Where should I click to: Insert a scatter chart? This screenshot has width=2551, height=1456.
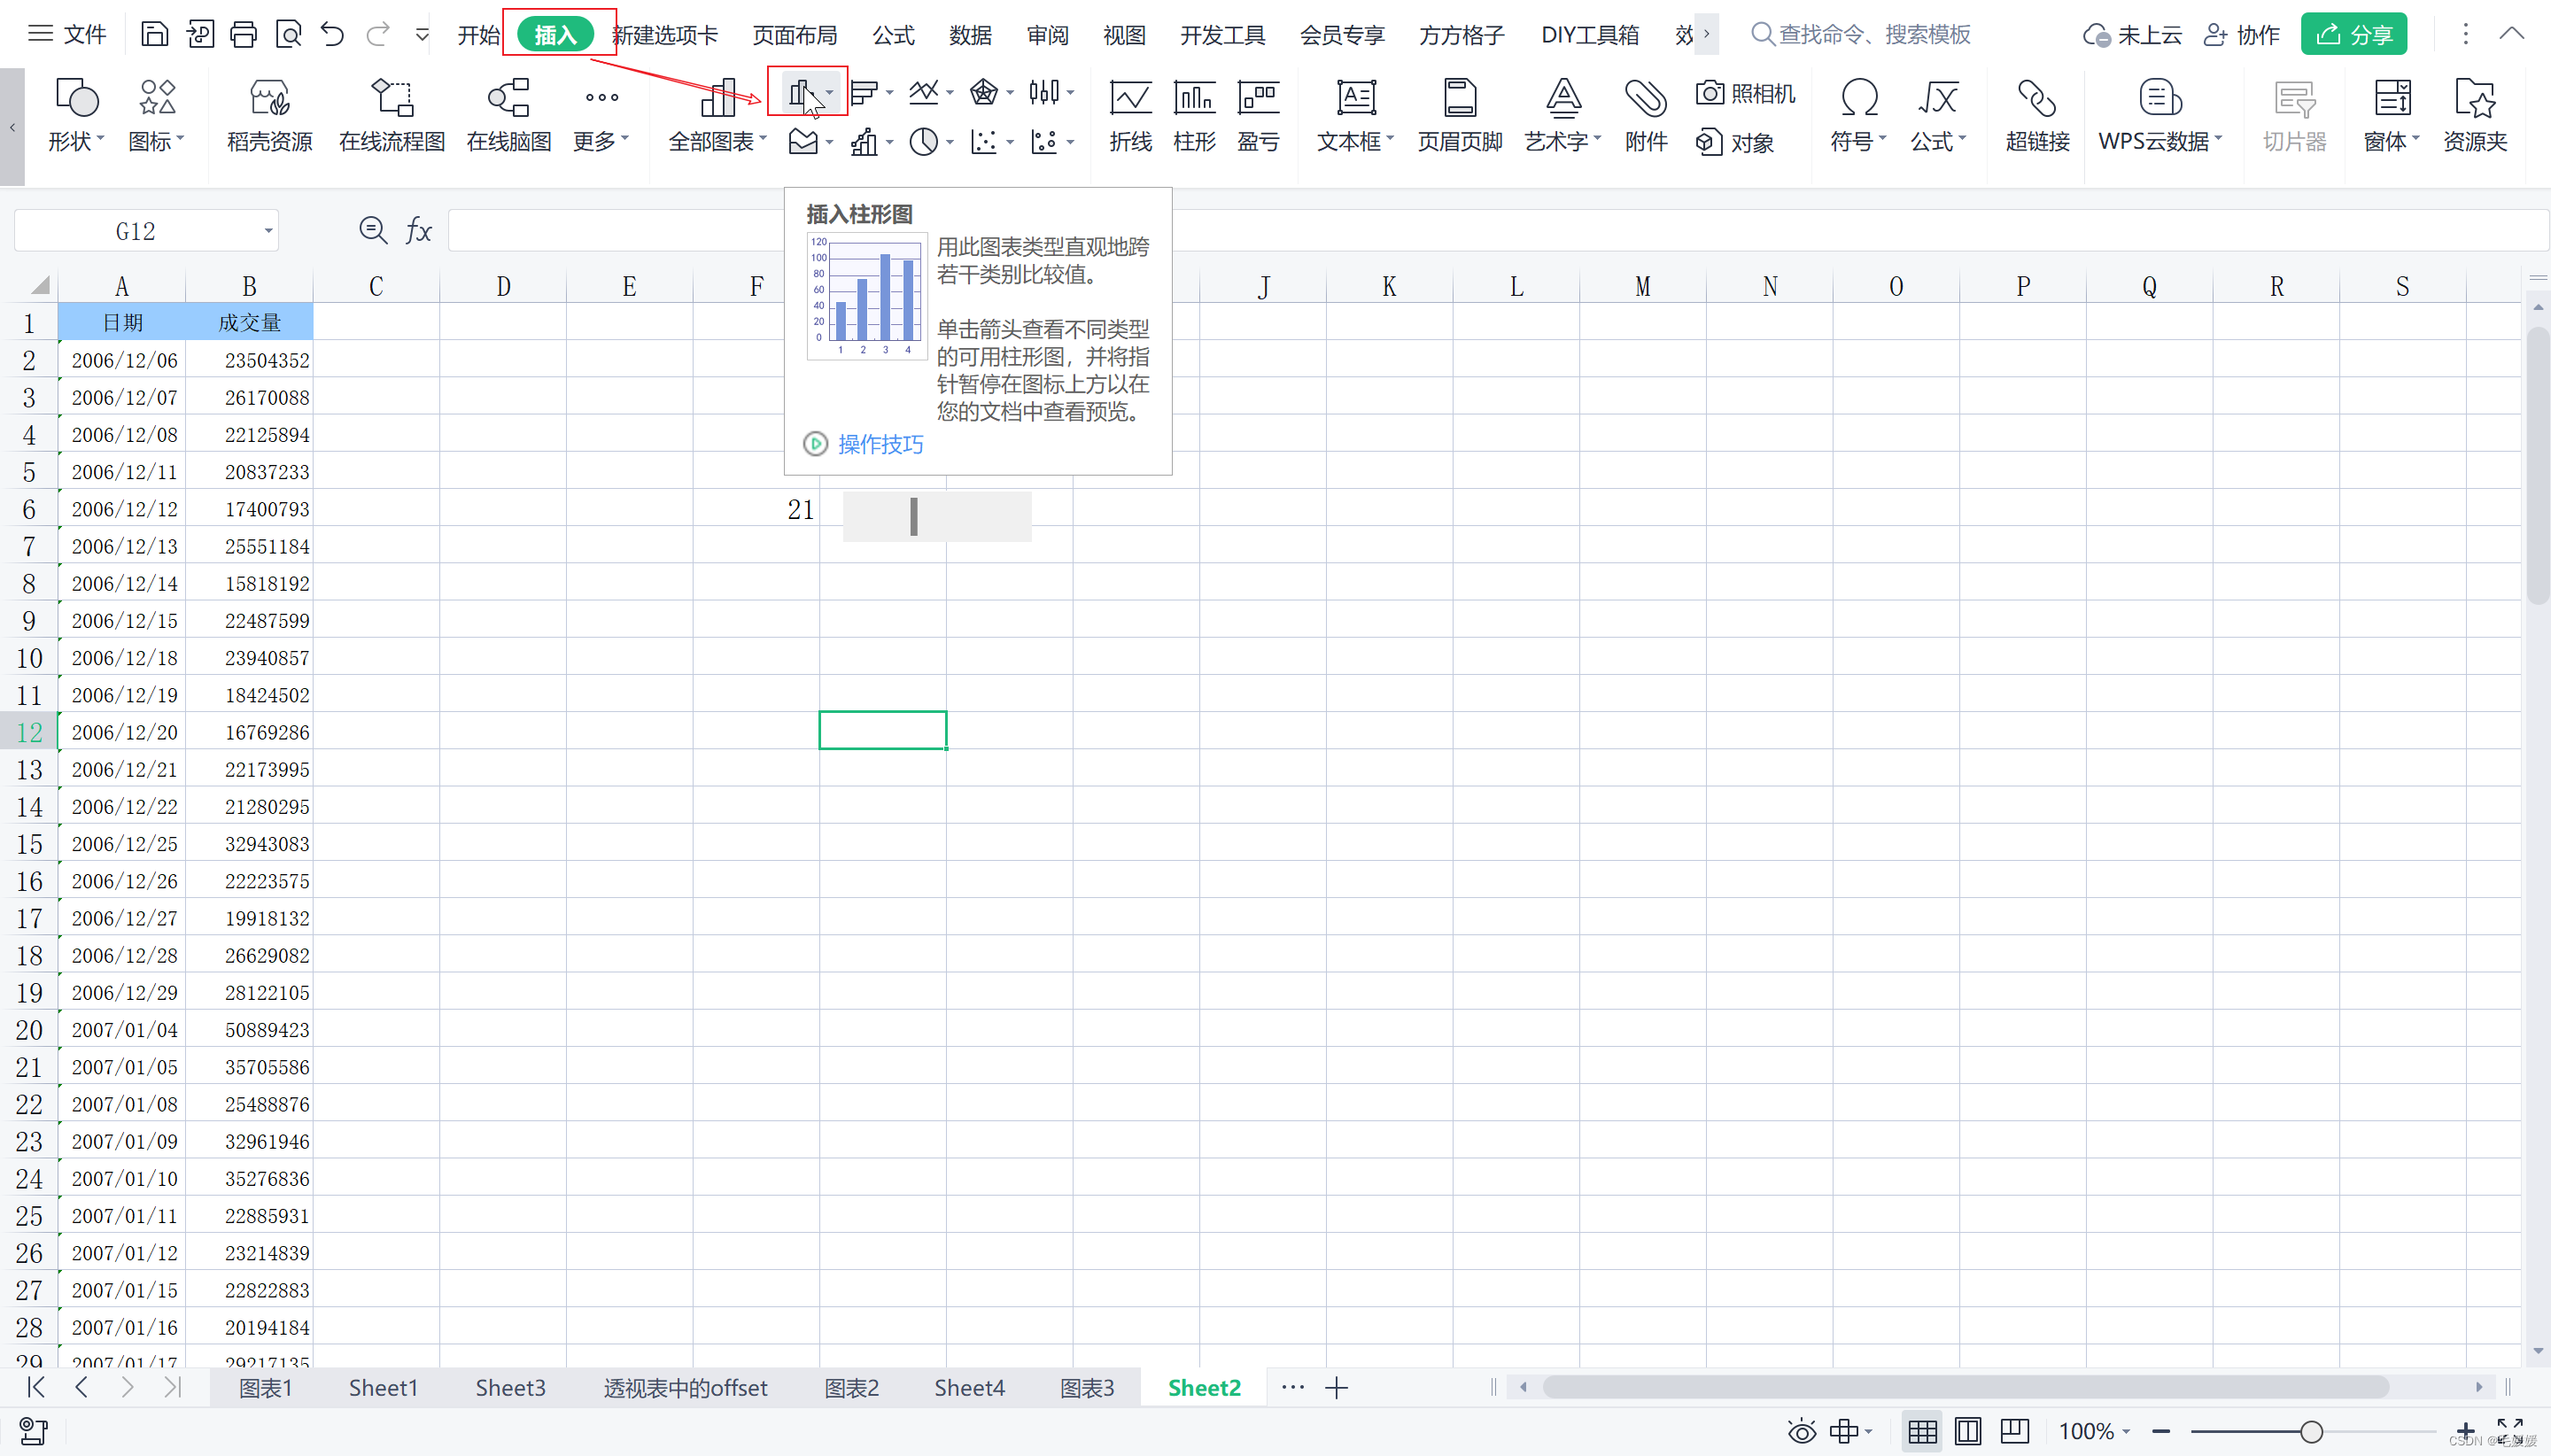click(x=984, y=142)
